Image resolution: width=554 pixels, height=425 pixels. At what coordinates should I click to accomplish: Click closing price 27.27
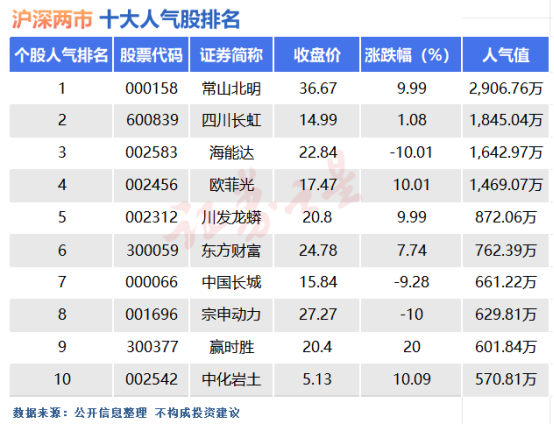[x=318, y=314]
